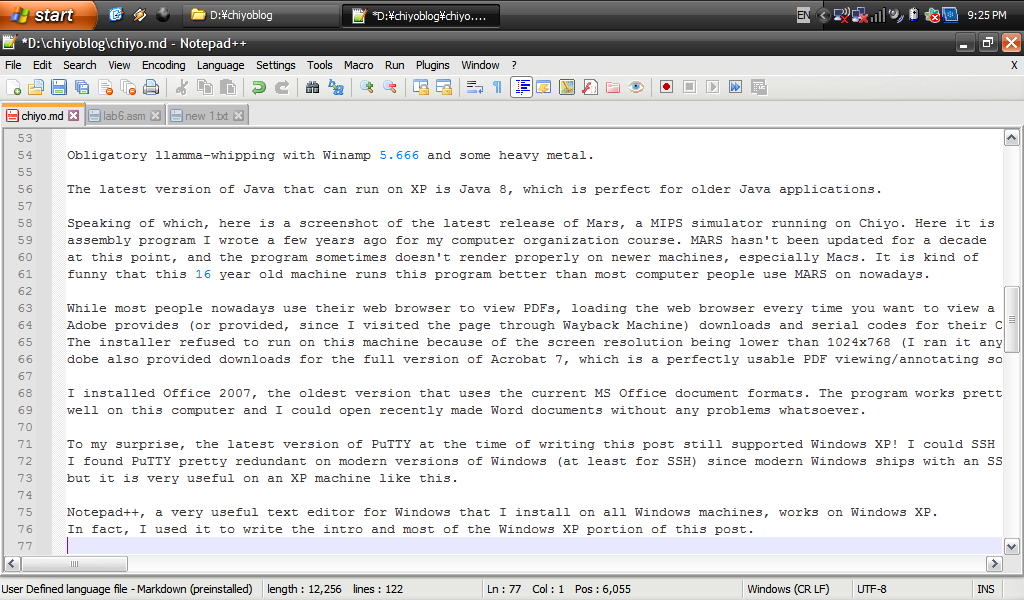Click the Save All toolbar icon

pos(82,87)
